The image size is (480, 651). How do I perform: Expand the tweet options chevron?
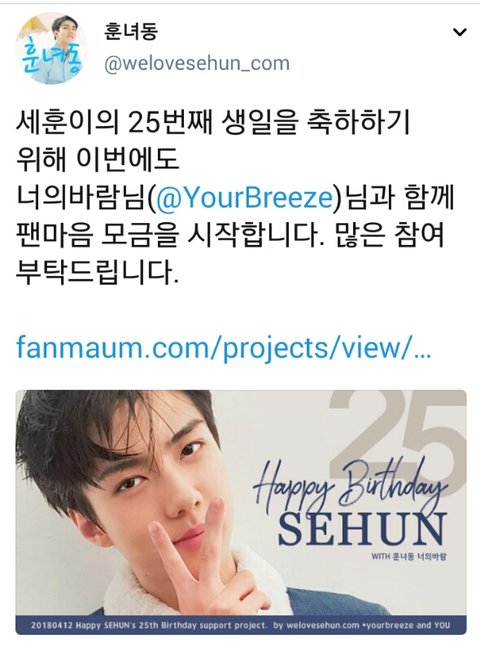click(460, 32)
